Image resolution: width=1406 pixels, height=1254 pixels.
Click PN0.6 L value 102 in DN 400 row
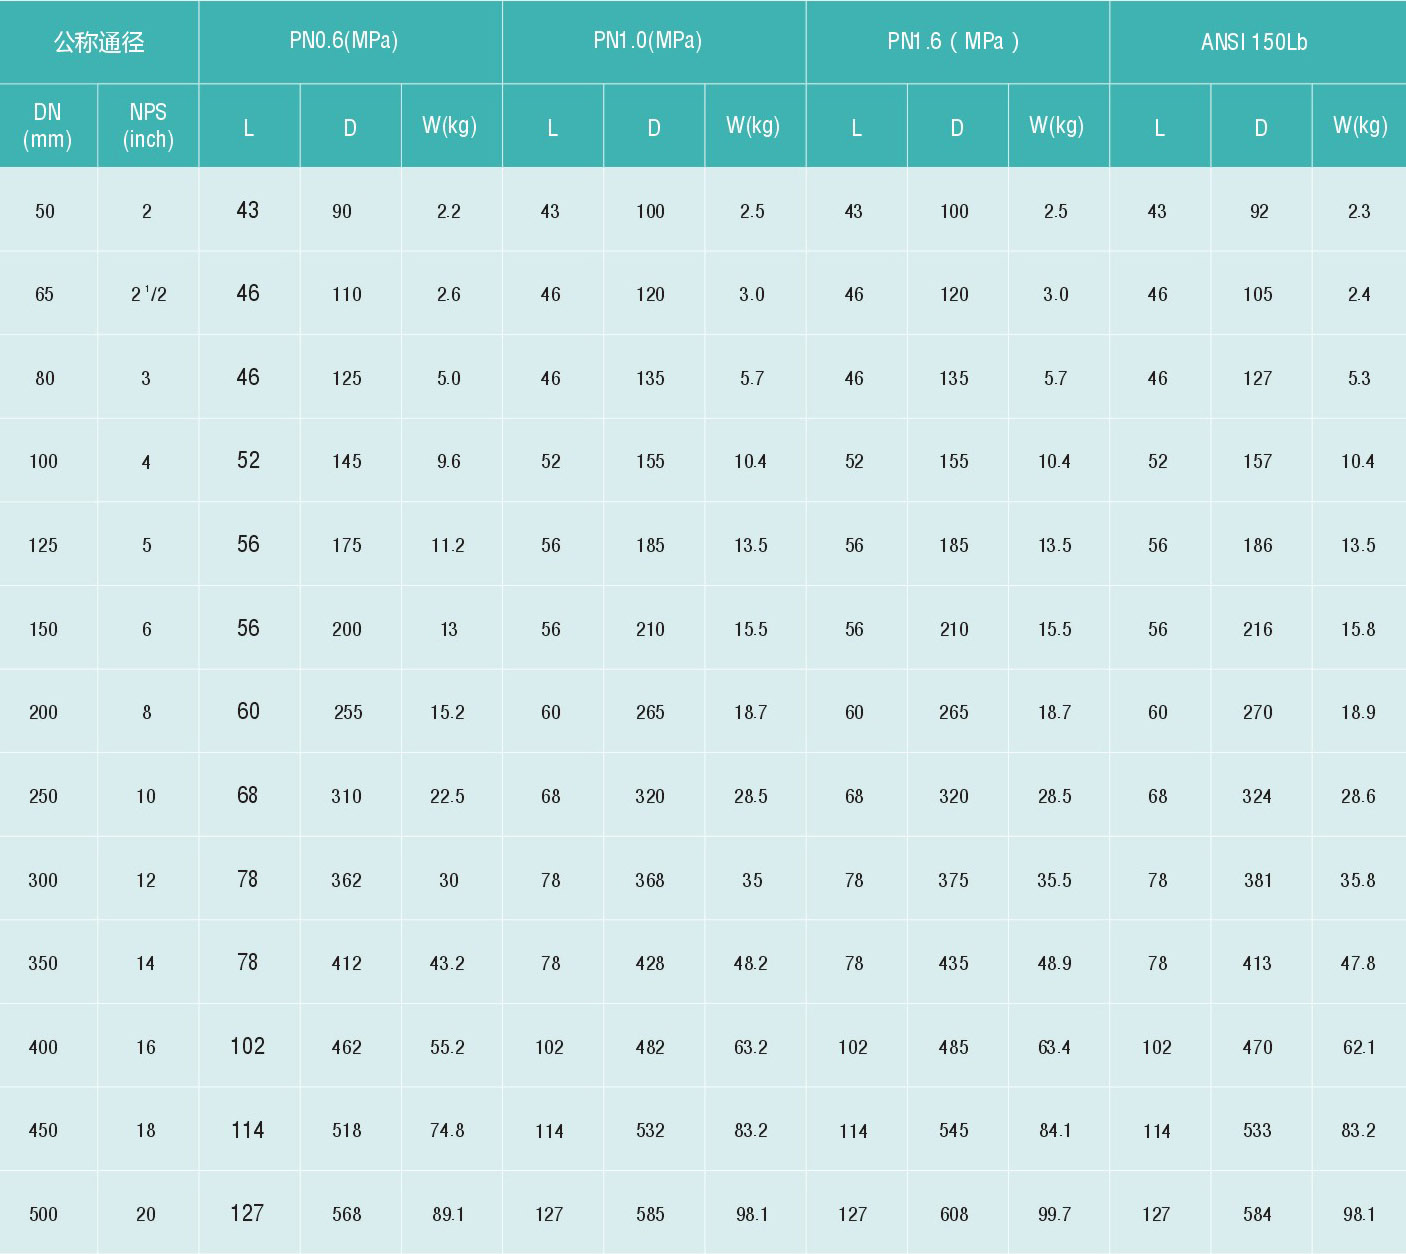247,1046
